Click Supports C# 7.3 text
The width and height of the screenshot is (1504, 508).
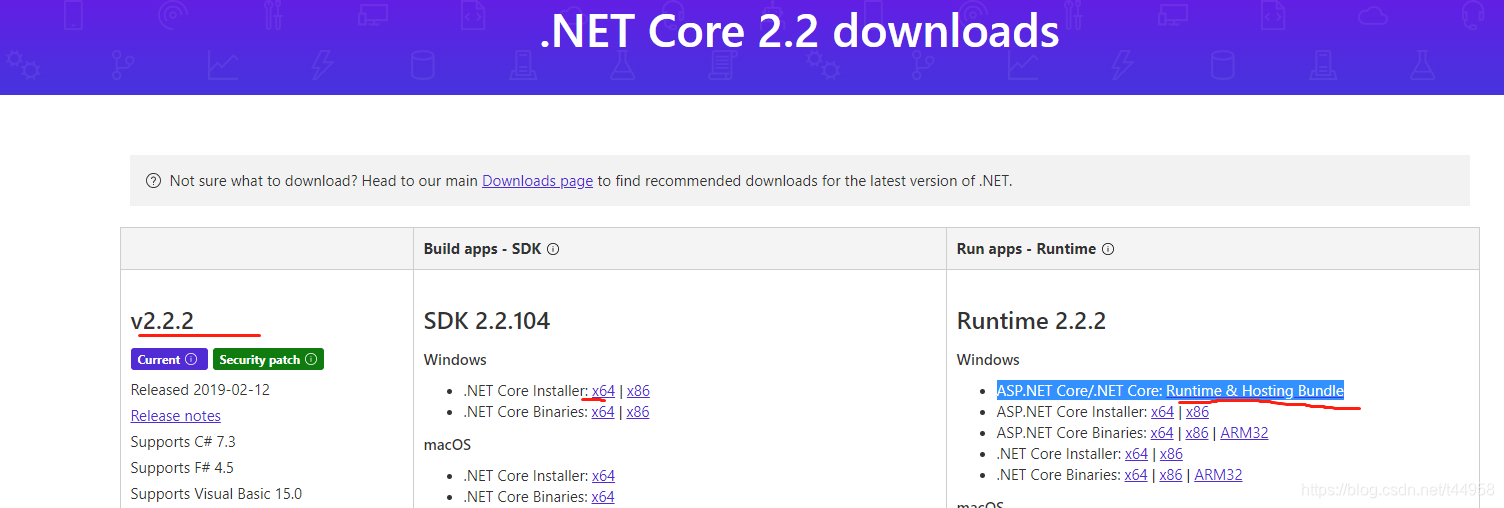point(183,442)
